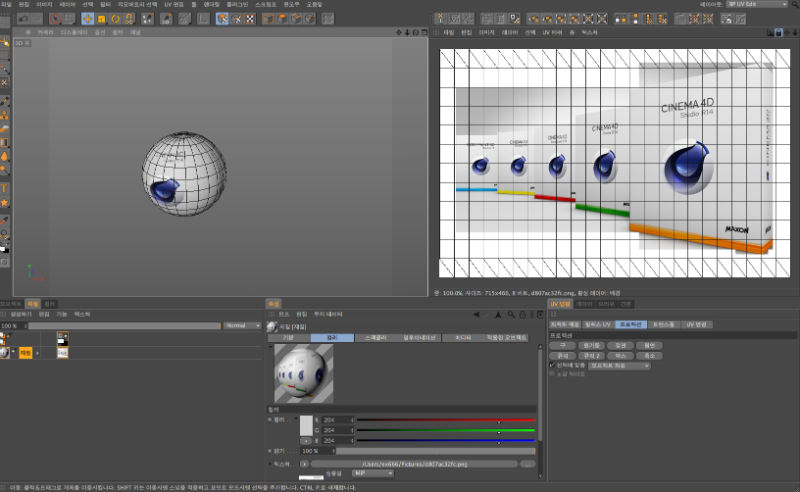Click the first projection type button (sphere)
Screen dimensions: 800x492
click(x=563, y=346)
